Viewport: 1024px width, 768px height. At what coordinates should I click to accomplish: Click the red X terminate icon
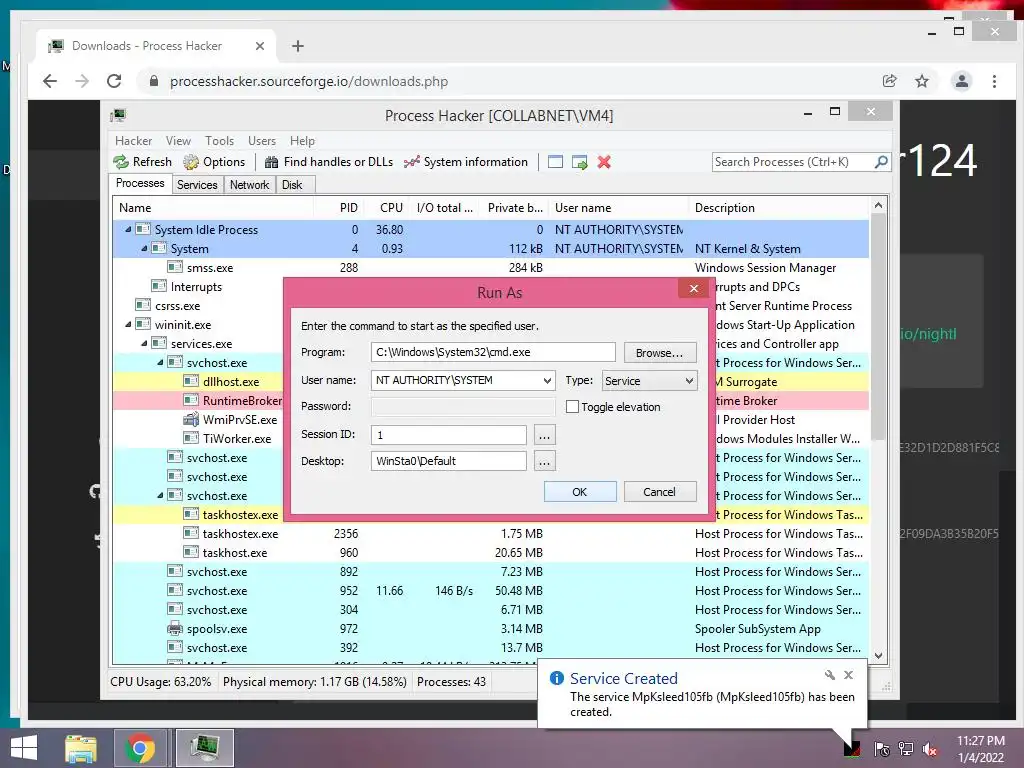(x=604, y=162)
